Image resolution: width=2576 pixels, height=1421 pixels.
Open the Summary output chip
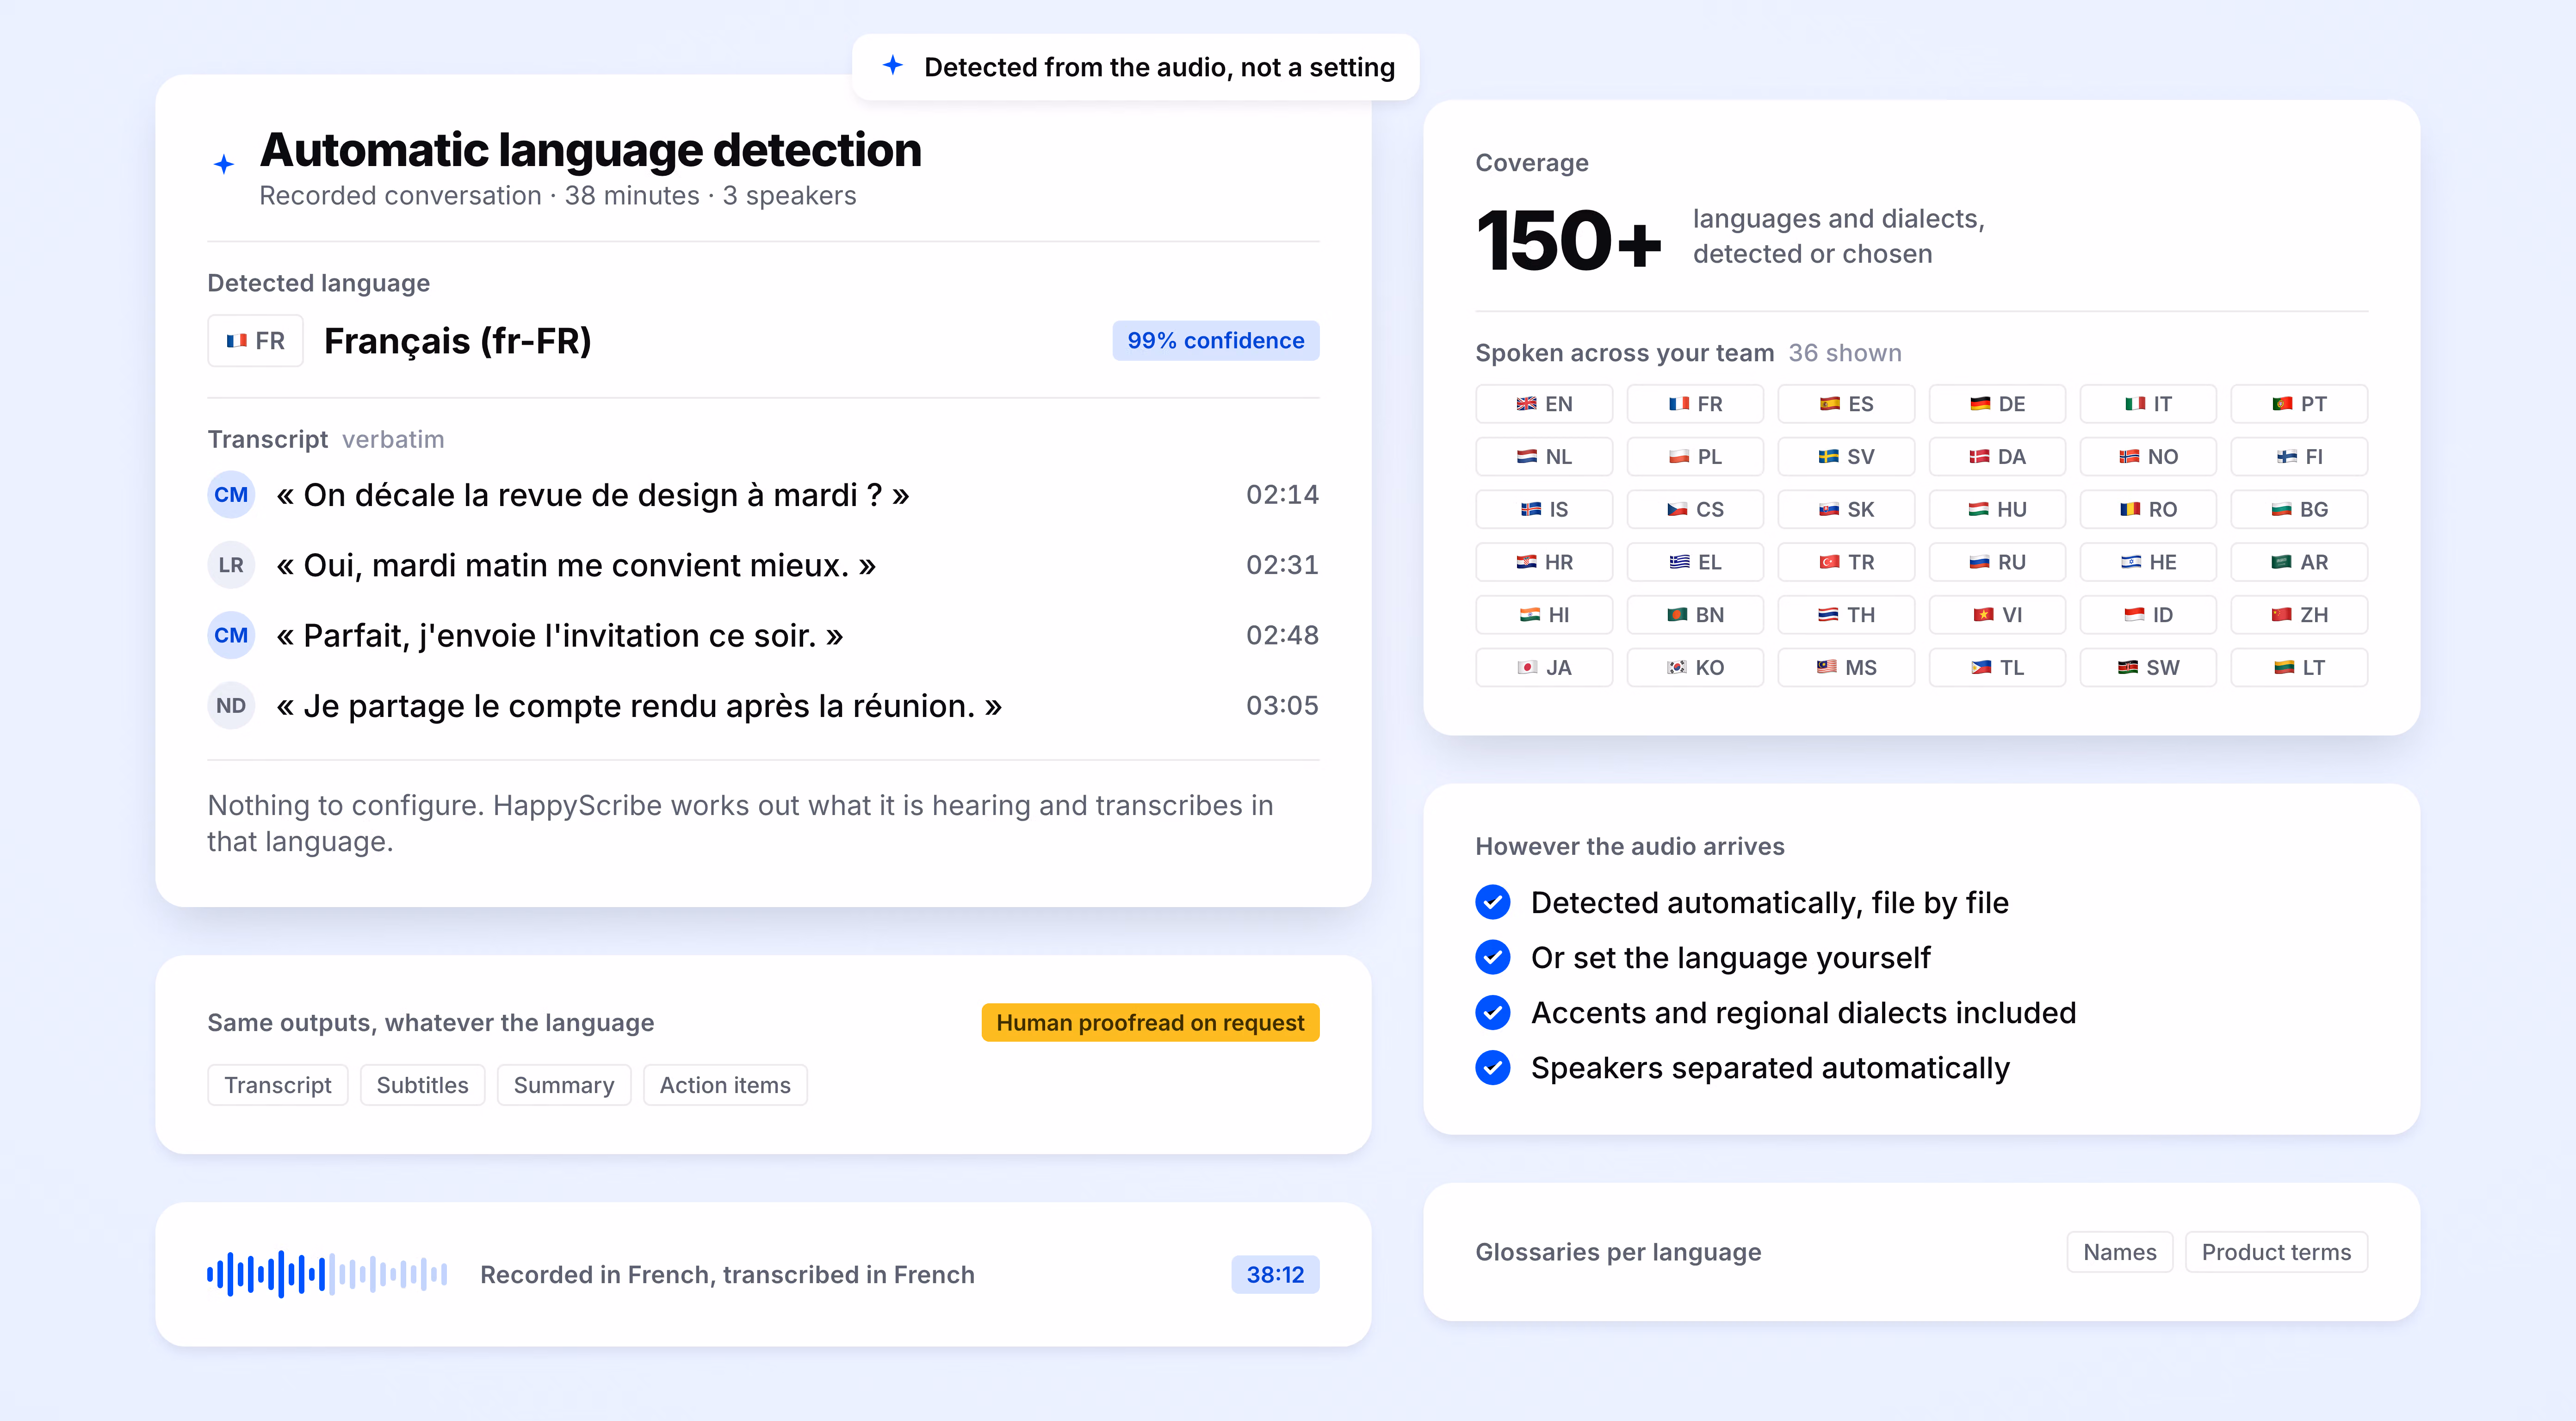[564, 1085]
